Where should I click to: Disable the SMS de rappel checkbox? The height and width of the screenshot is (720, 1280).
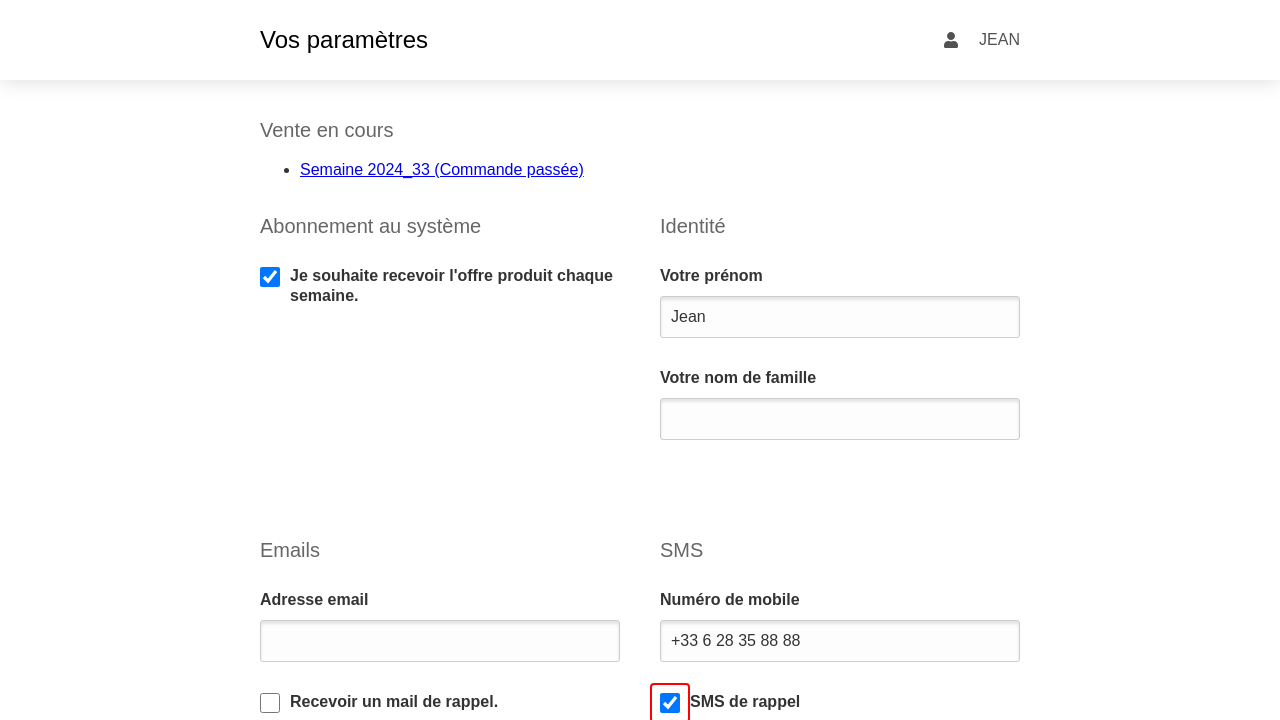pyautogui.click(x=670, y=703)
